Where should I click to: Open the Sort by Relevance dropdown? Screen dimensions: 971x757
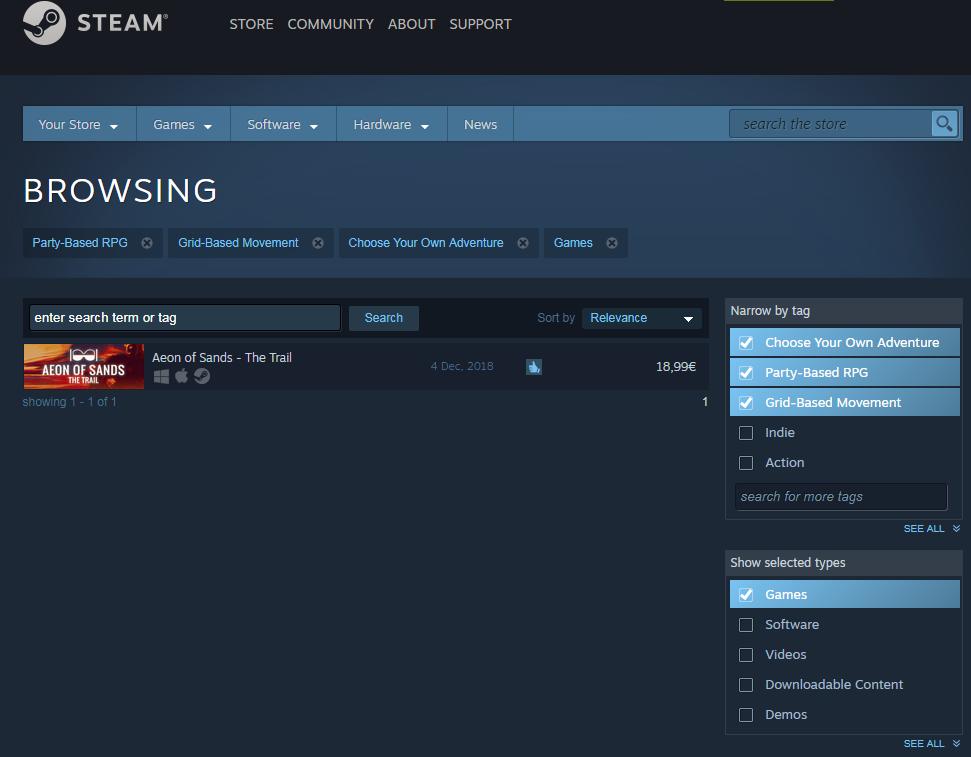point(642,318)
